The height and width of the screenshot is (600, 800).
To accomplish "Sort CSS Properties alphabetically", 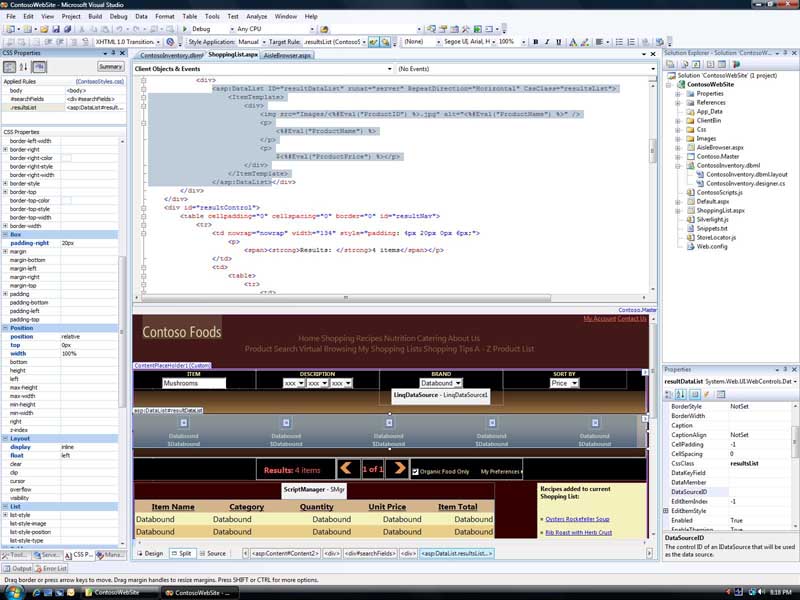I will coord(23,66).
